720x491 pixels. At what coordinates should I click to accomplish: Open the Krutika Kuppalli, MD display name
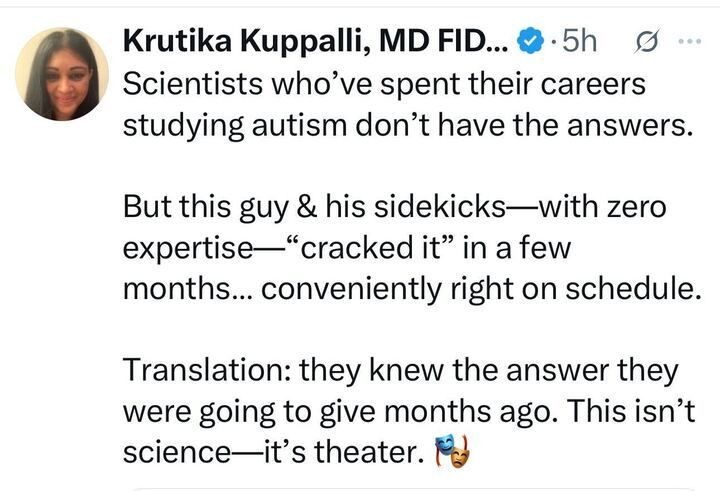314,40
